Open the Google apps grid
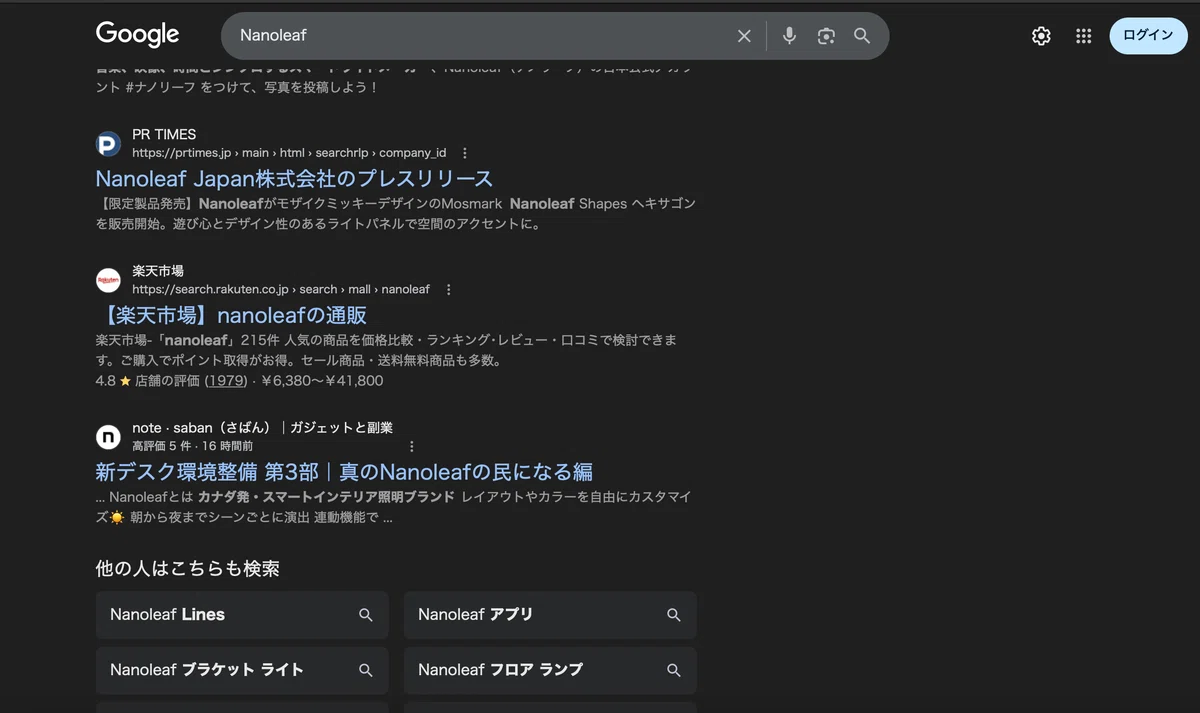This screenshot has height=713, width=1200. (x=1083, y=36)
